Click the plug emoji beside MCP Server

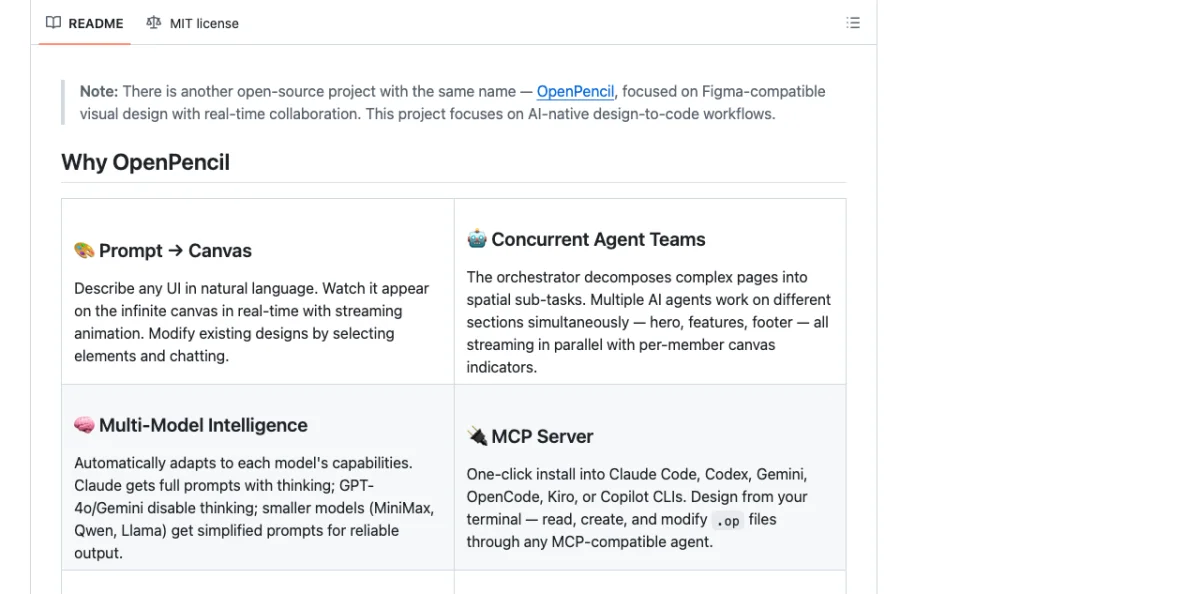click(x=477, y=436)
